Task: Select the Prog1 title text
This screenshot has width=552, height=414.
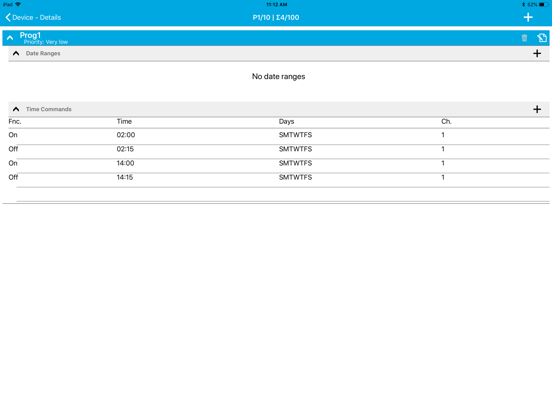Action: point(30,35)
